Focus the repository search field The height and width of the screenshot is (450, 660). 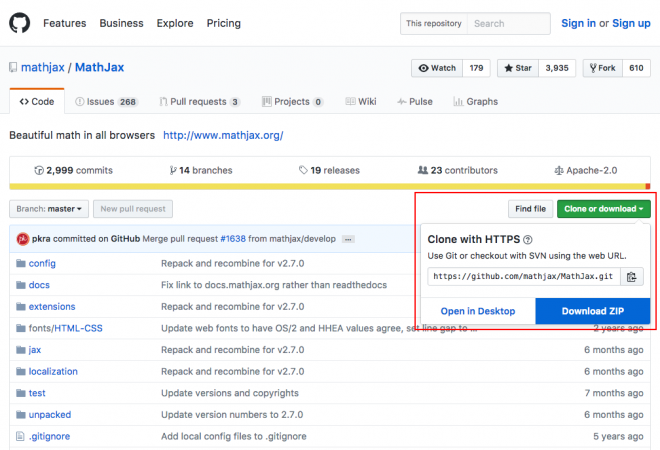tap(508, 23)
